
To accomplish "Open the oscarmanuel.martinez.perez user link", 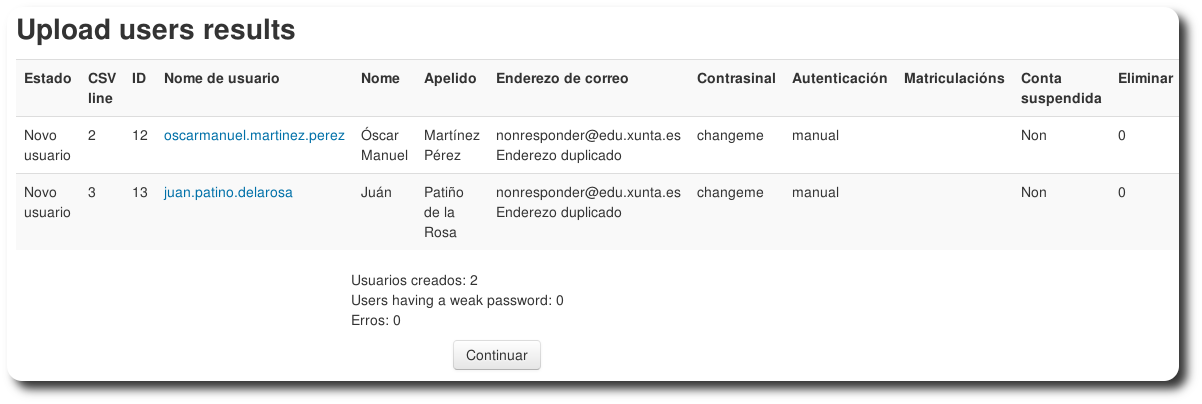I will point(254,135).
